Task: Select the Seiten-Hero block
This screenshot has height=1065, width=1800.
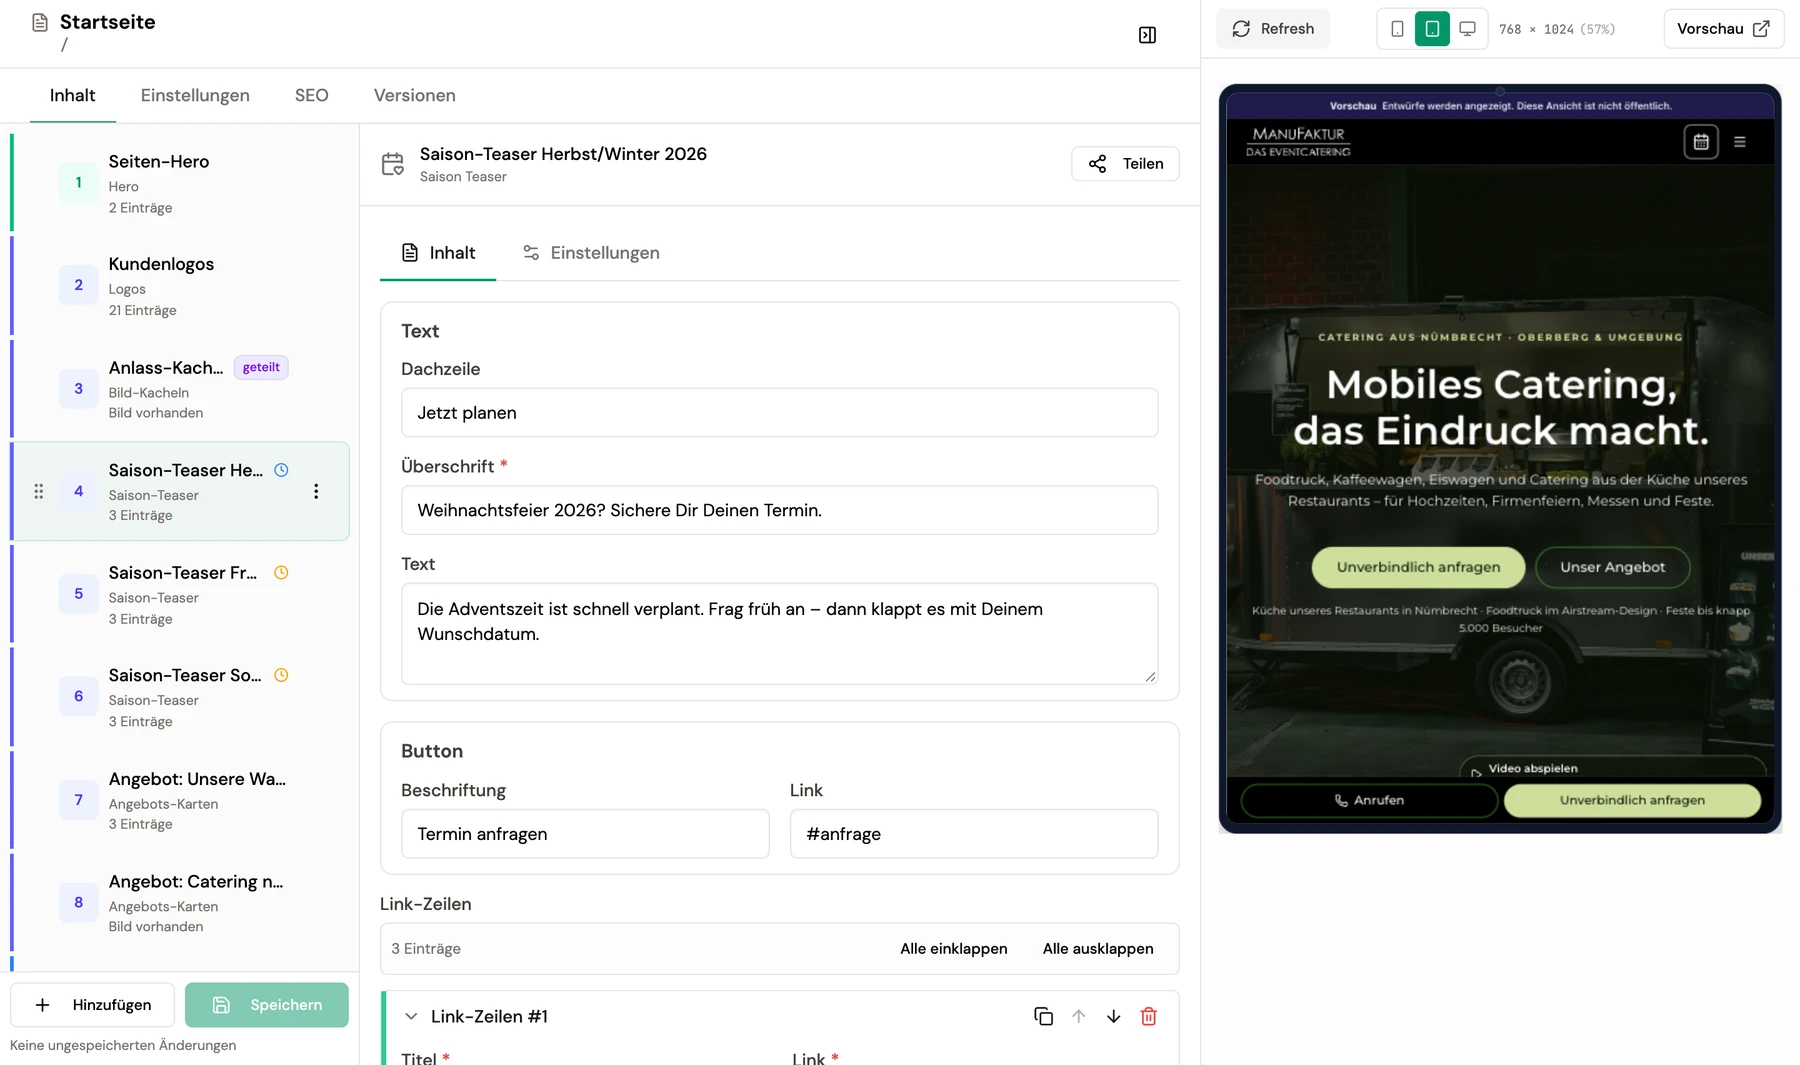Action: [180, 183]
